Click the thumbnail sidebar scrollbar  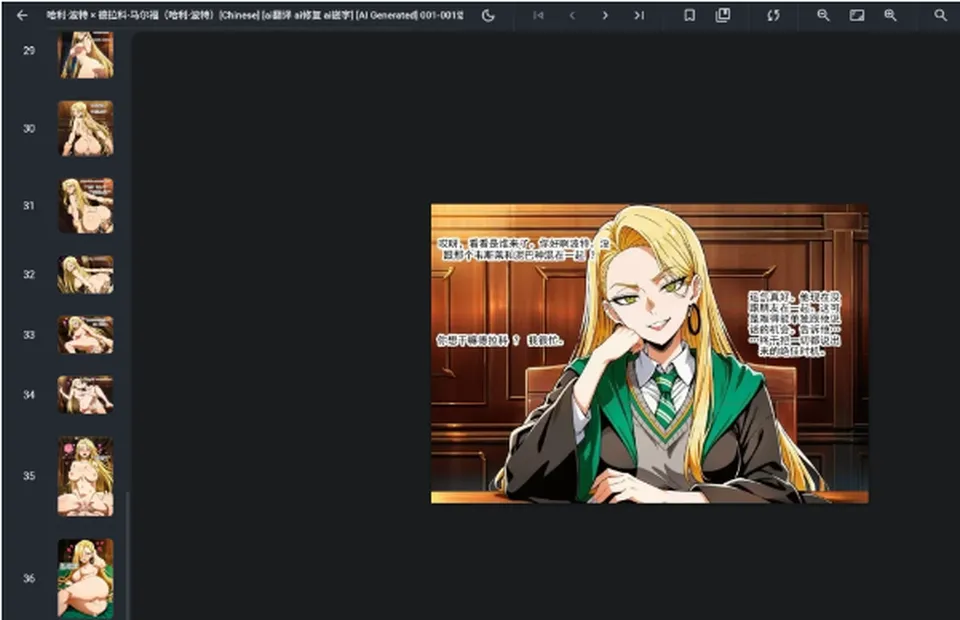127,556
